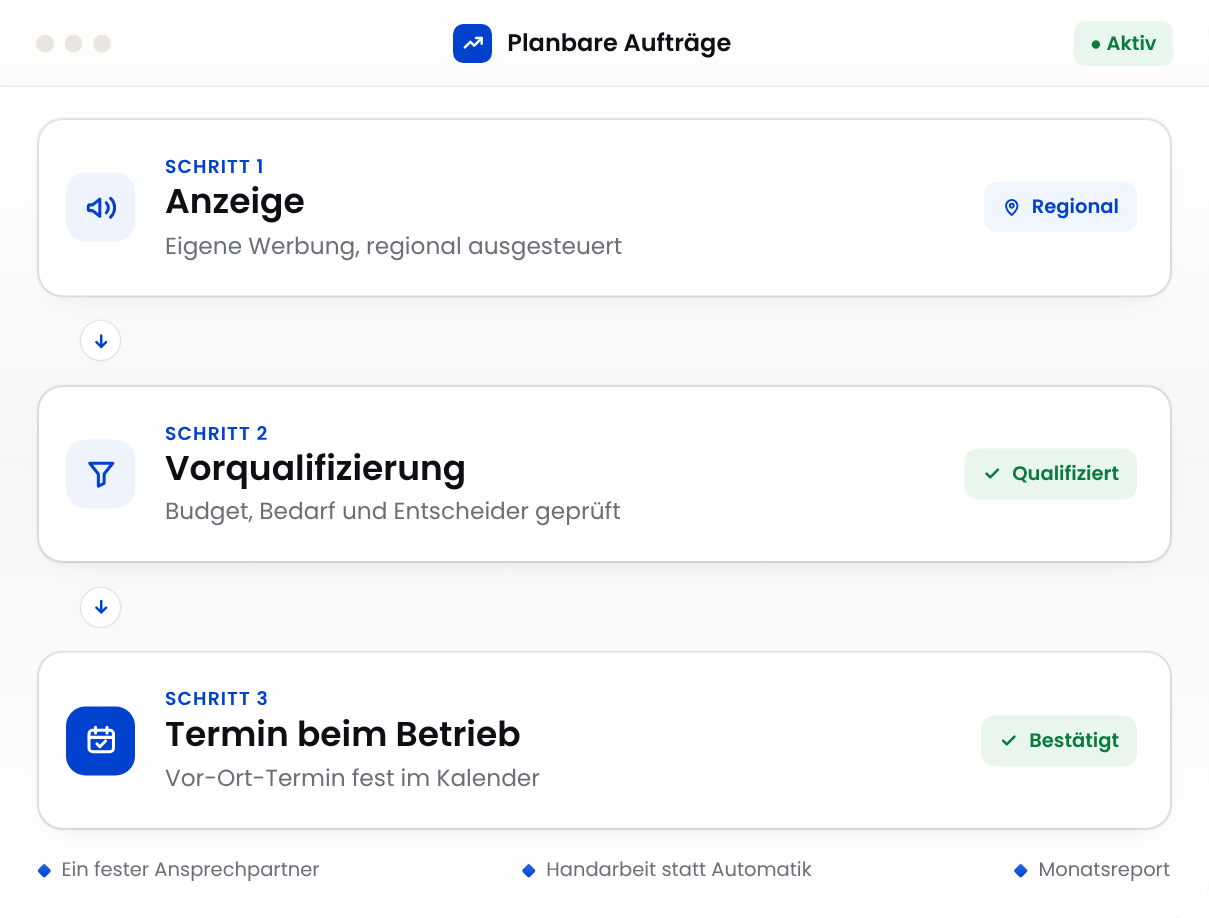
Task: Click the green Aktiv status badge
Action: pyautogui.click(x=1123, y=44)
